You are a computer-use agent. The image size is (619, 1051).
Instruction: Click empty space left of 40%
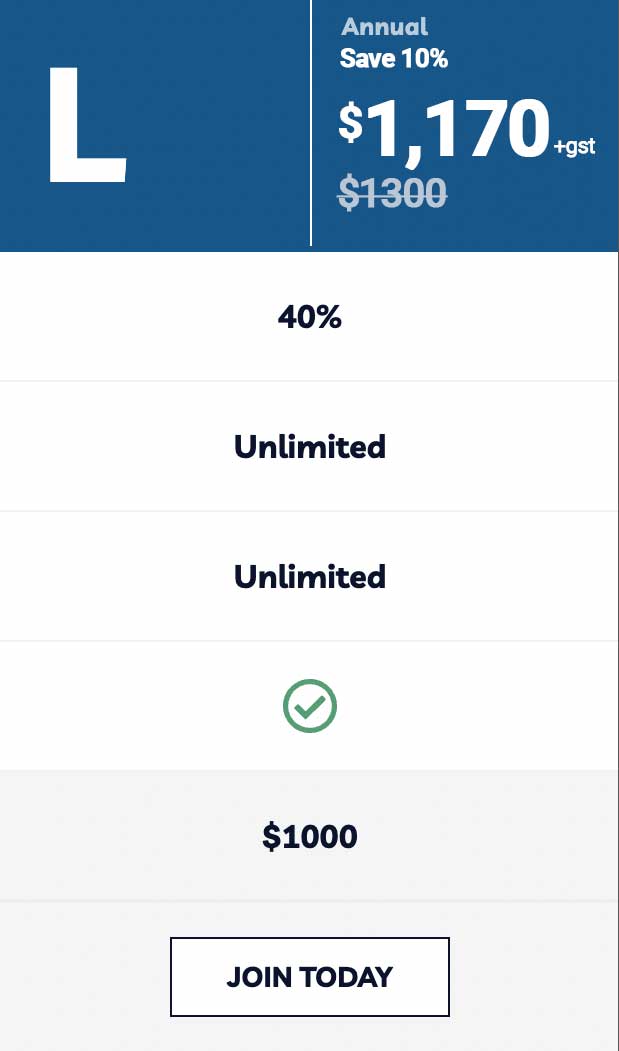click(134, 317)
